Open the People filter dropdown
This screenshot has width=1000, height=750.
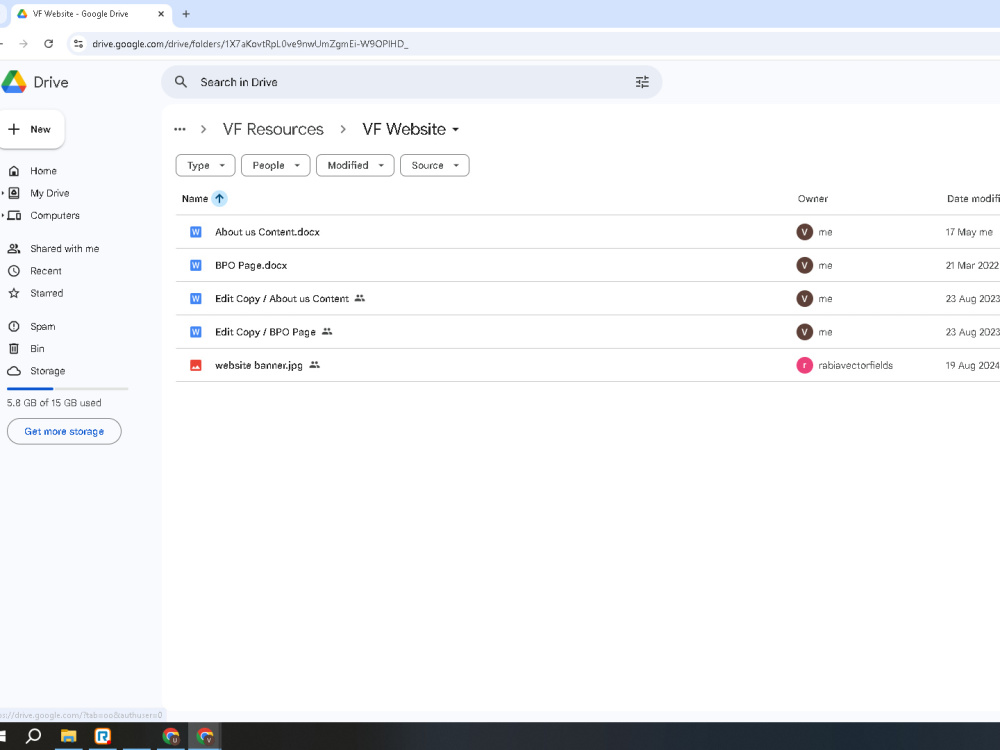tap(276, 166)
